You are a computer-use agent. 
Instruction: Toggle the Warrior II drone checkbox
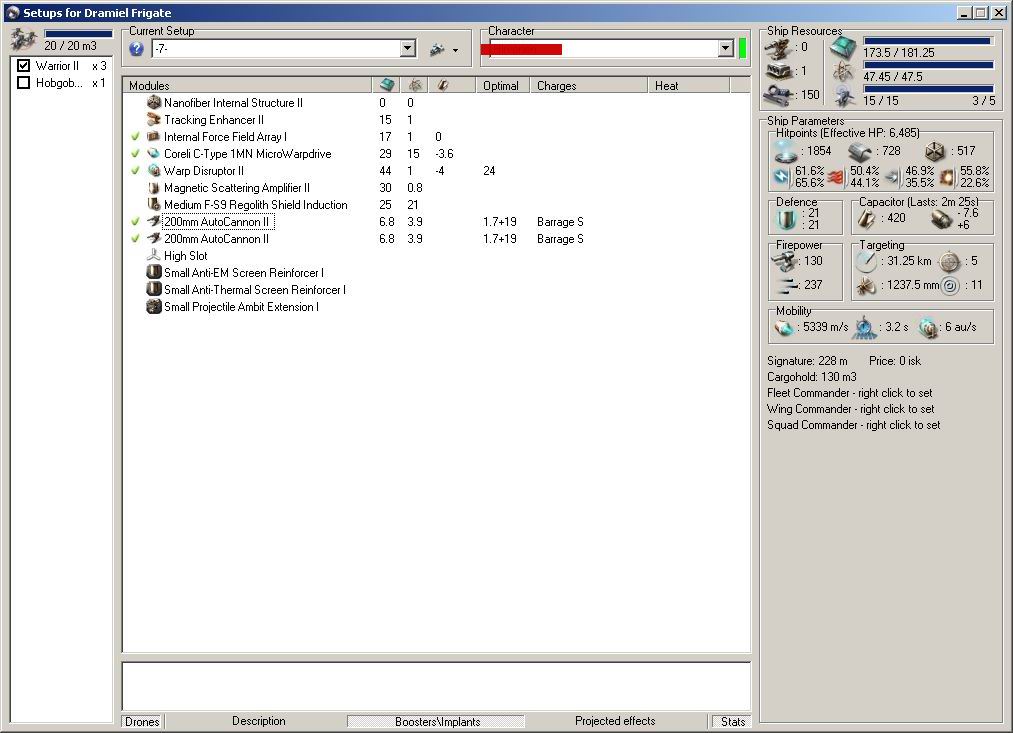click(24, 66)
